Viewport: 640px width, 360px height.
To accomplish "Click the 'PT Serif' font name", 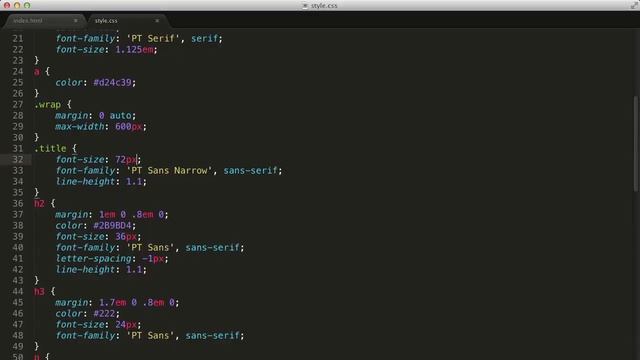I will 153,39.
